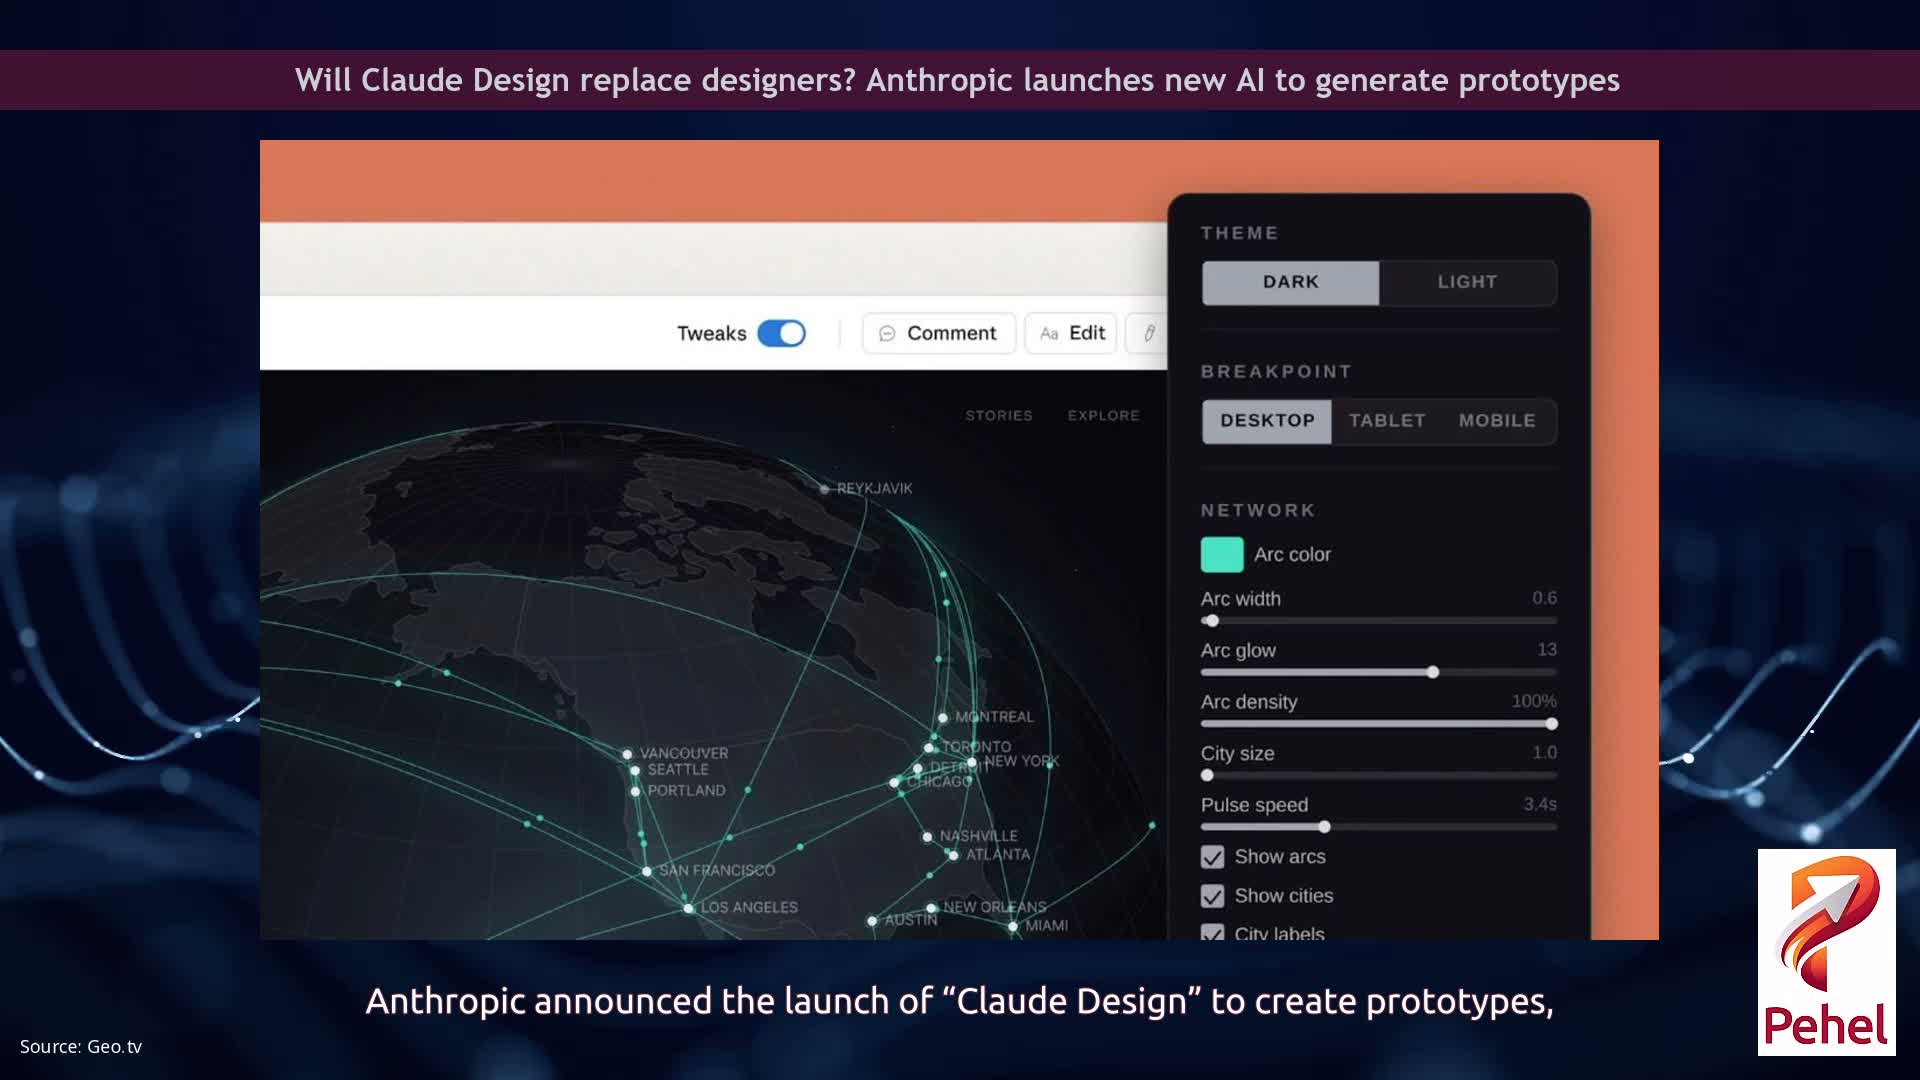Image resolution: width=1920 pixels, height=1080 pixels.
Task: Uncheck the Show cities checkbox
Action: point(1213,896)
